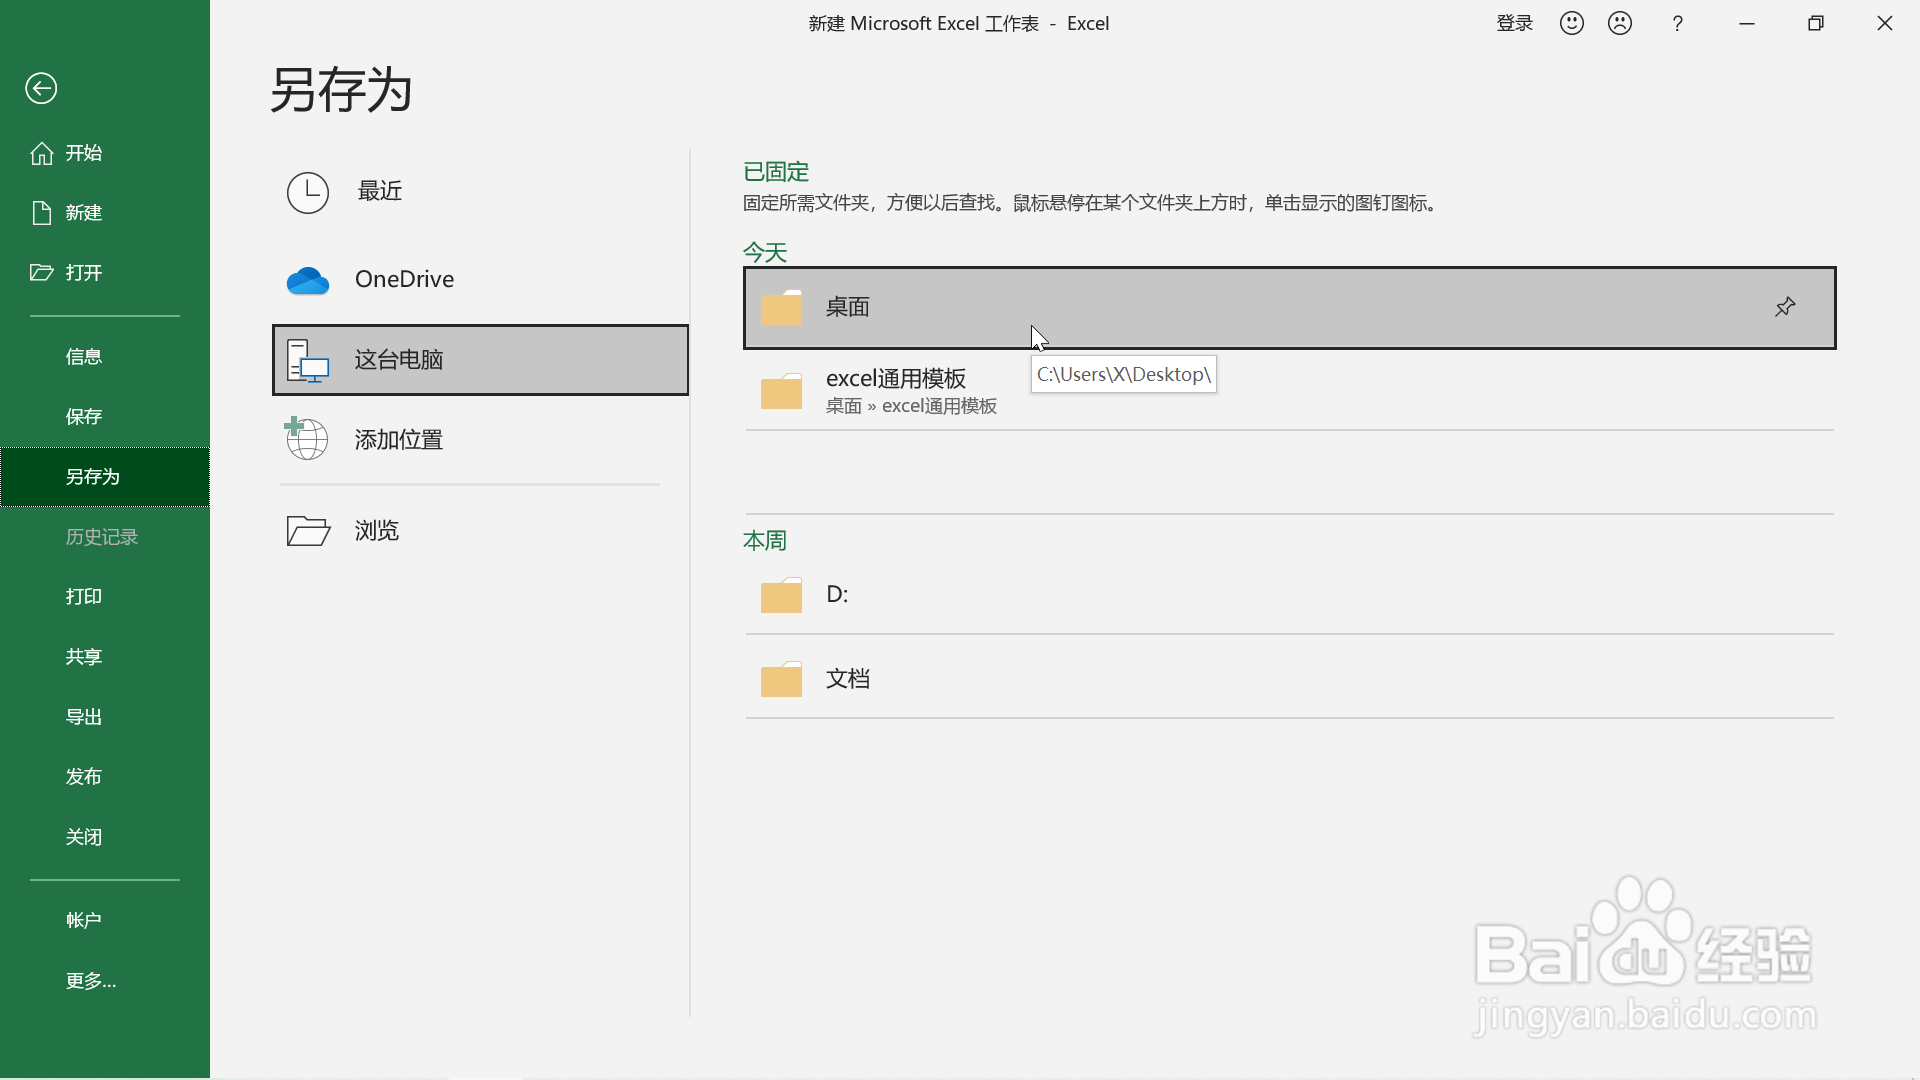Select the 文档 folder entry
Screen dimensions: 1920x1080
[x=847, y=679]
